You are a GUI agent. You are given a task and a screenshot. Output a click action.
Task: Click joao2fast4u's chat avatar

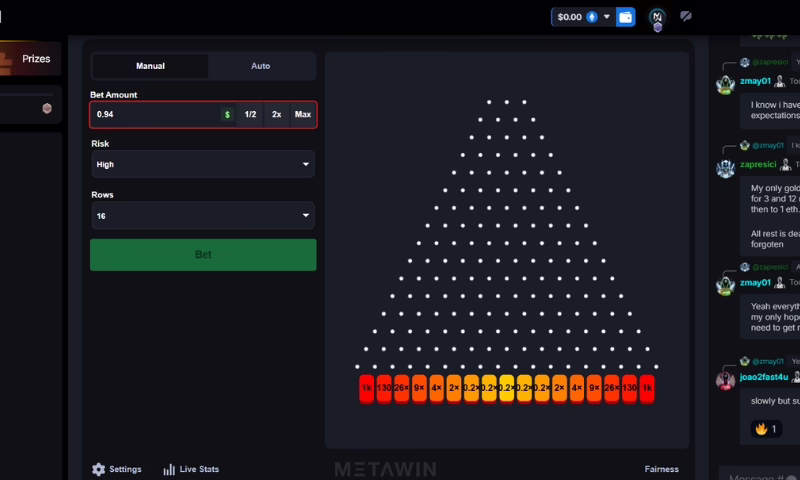[725, 381]
